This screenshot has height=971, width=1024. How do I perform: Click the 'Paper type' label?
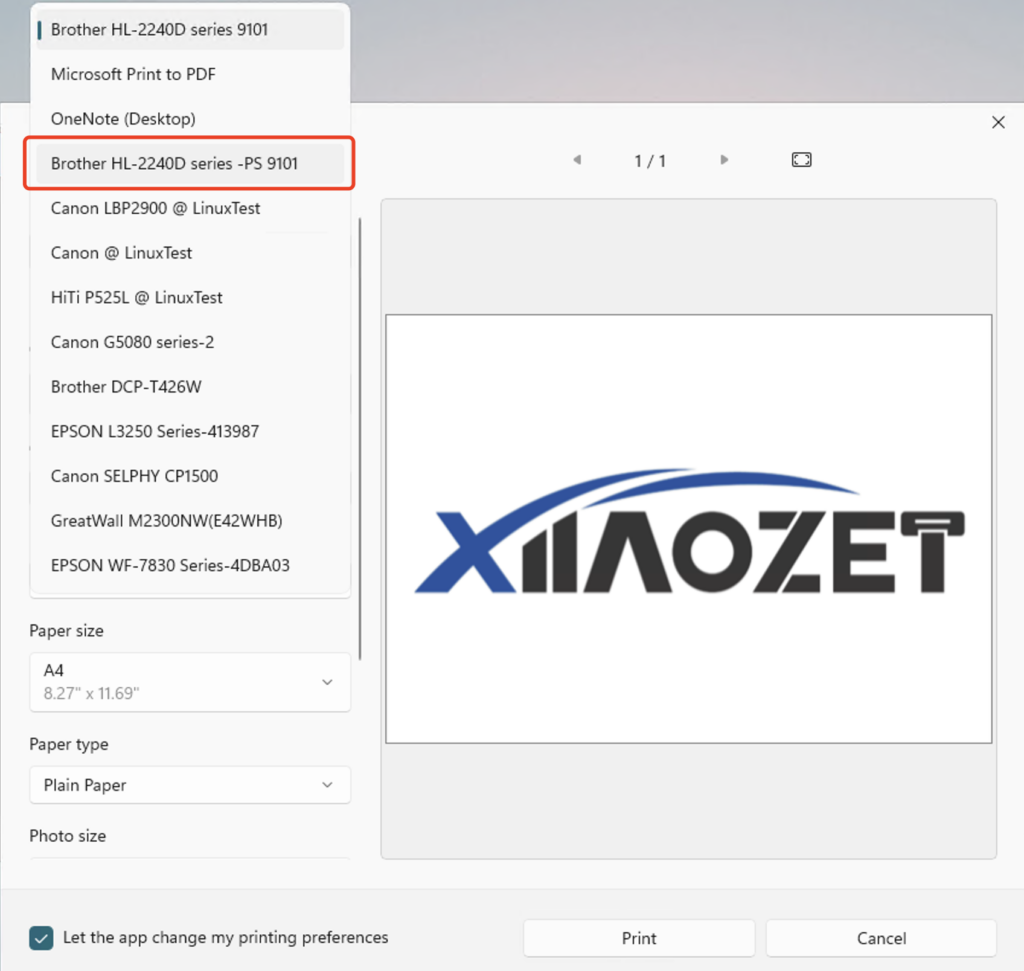point(69,744)
